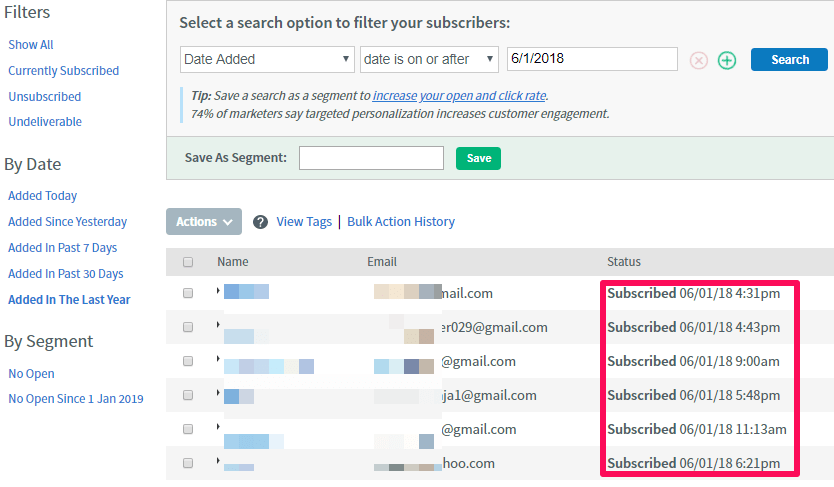Expand first subscriber row arrow

point(218,291)
